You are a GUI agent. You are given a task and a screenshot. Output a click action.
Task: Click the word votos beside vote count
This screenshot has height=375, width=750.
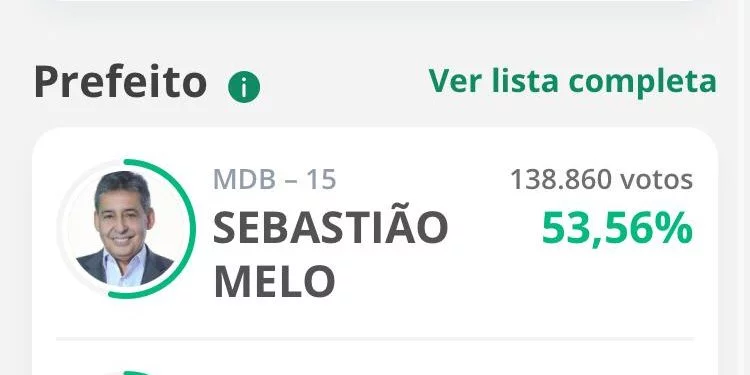click(656, 180)
